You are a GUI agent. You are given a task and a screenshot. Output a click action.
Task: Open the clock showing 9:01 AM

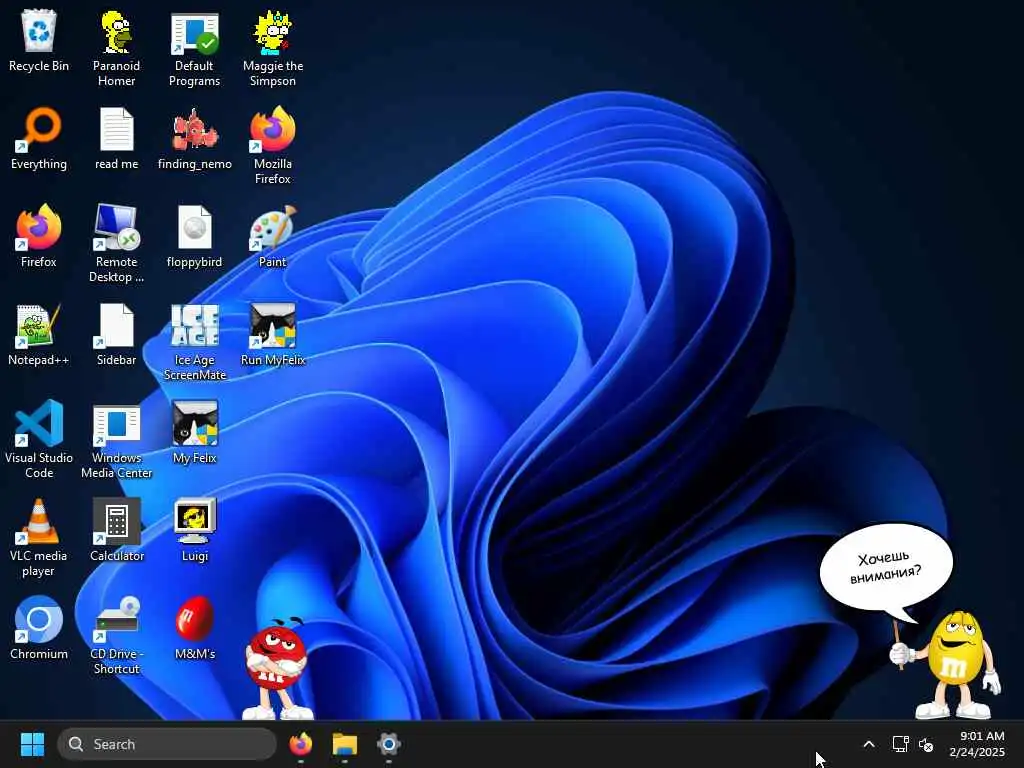tap(977, 744)
